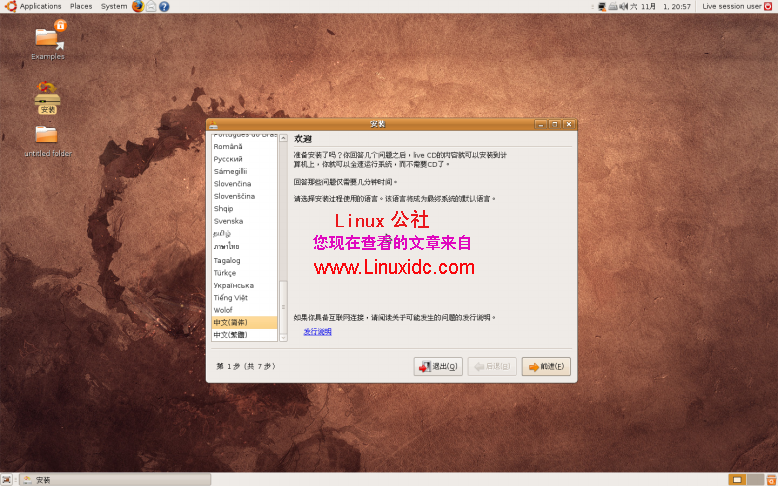Screen dimensions: 778x486
Task: Select Shqip in the language list
Action: click(244, 208)
